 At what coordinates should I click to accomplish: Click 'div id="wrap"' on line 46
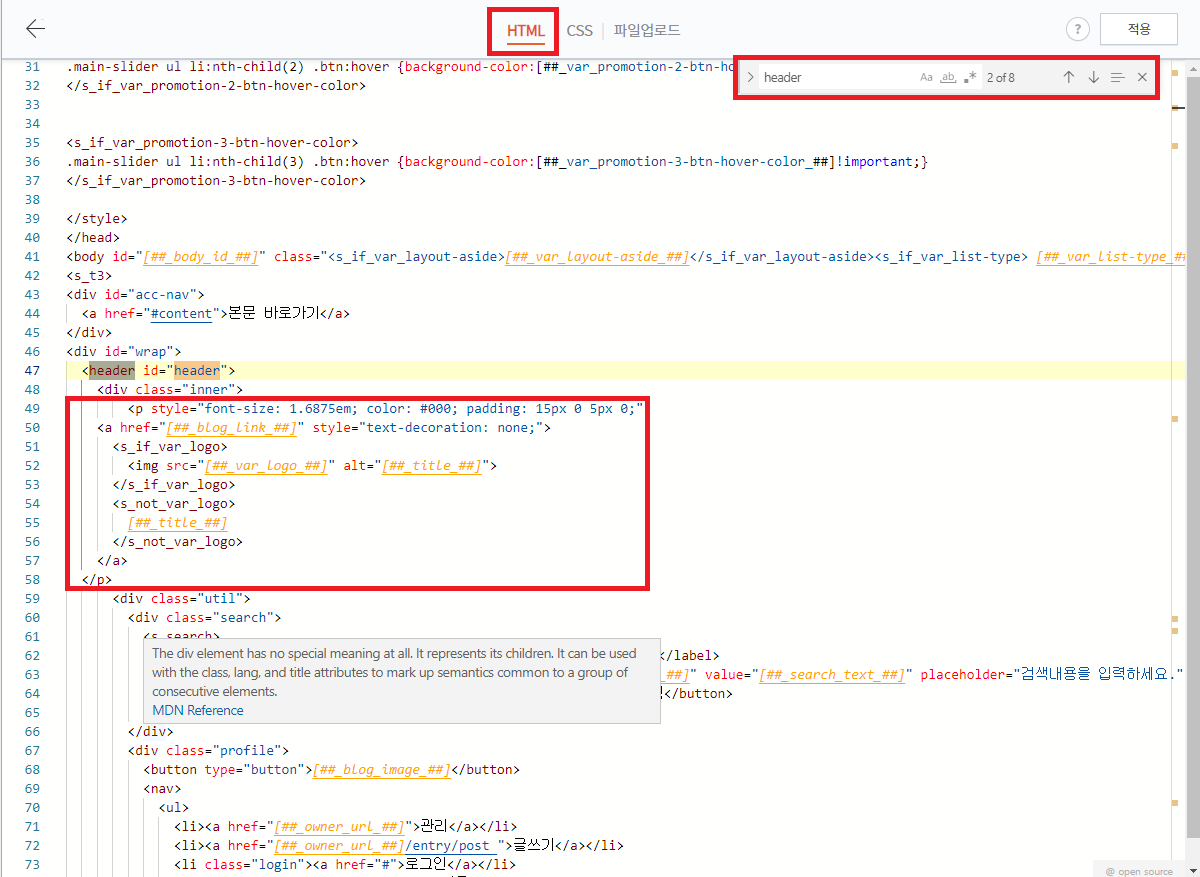pyautogui.click(x=123, y=351)
